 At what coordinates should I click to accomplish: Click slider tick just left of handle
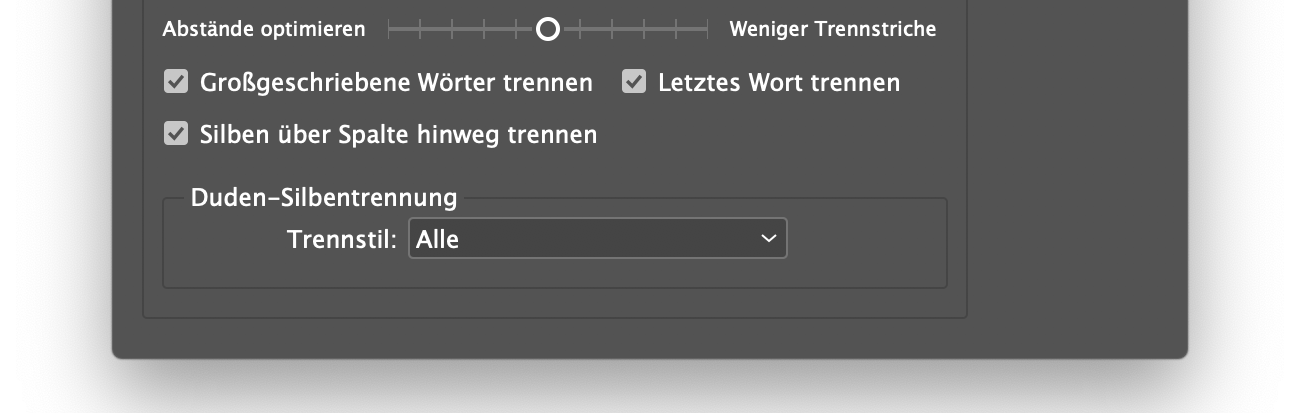tap(516, 30)
